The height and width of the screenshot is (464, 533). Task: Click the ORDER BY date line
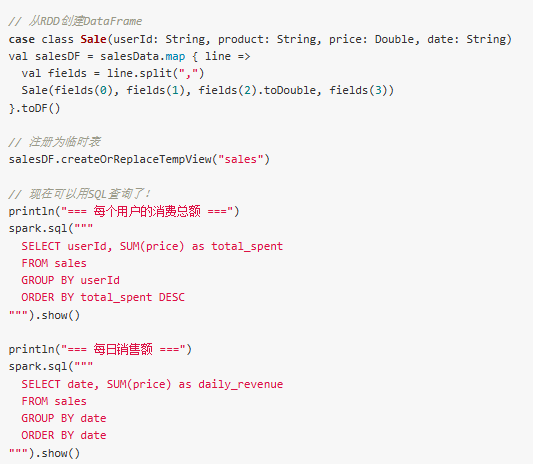tap(64, 435)
